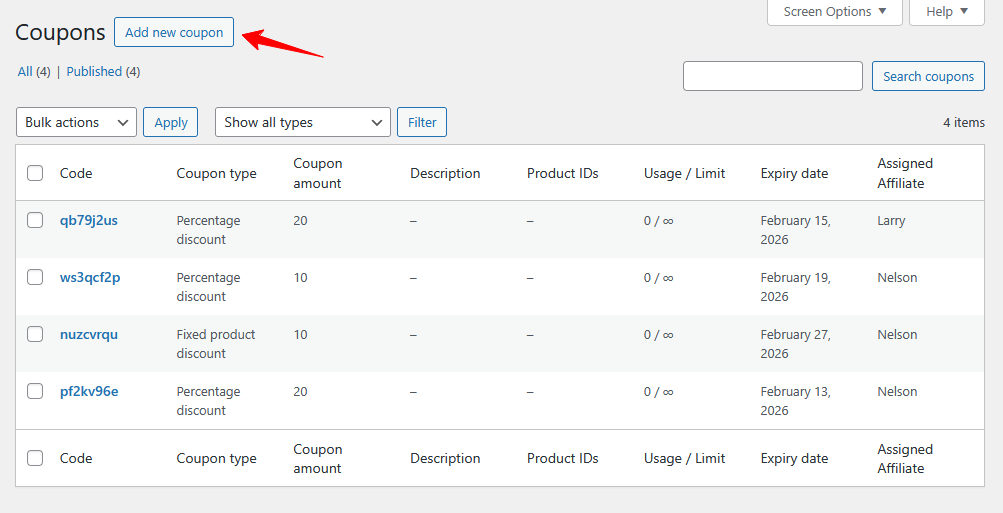Open the Show all types dropdown

pyautogui.click(x=302, y=122)
